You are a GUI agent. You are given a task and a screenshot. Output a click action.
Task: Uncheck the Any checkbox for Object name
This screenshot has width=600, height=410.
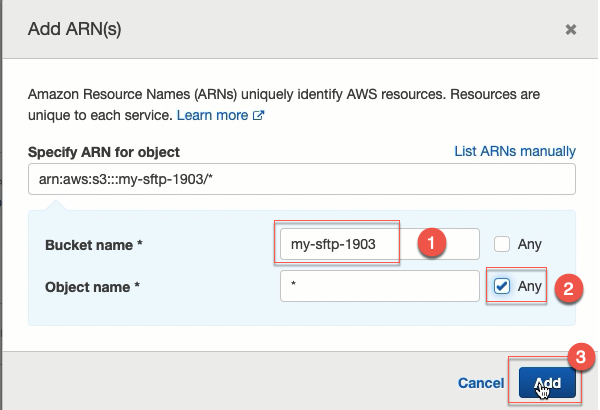(x=502, y=286)
